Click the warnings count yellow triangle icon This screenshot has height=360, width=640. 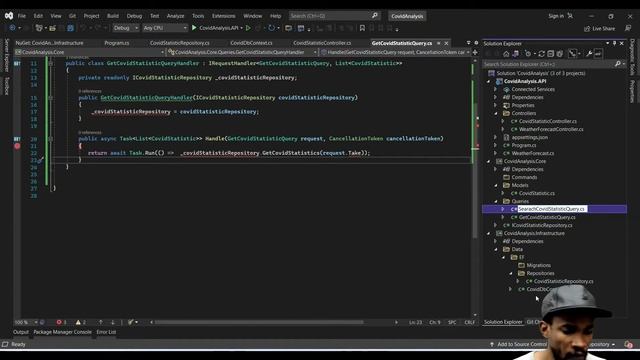tap(78, 322)
